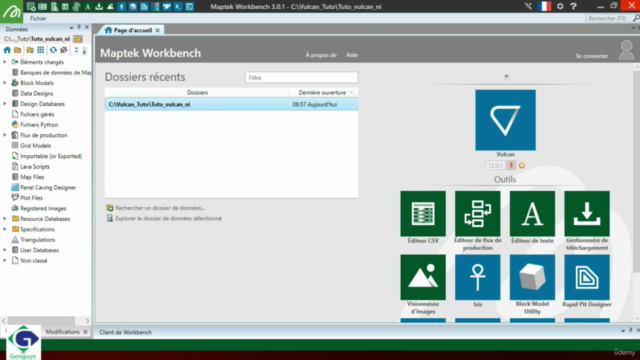Click the Dossiers column header
The image size is (640, 360).
(197, 93)
